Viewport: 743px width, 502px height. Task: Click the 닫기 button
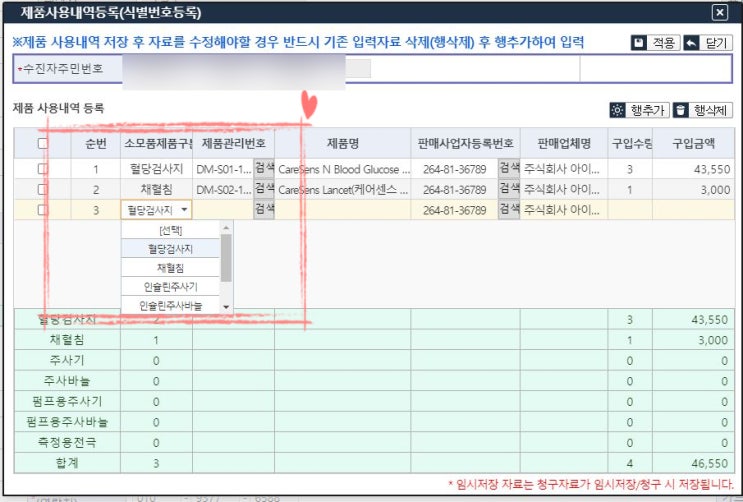click(x=708, y=43)
